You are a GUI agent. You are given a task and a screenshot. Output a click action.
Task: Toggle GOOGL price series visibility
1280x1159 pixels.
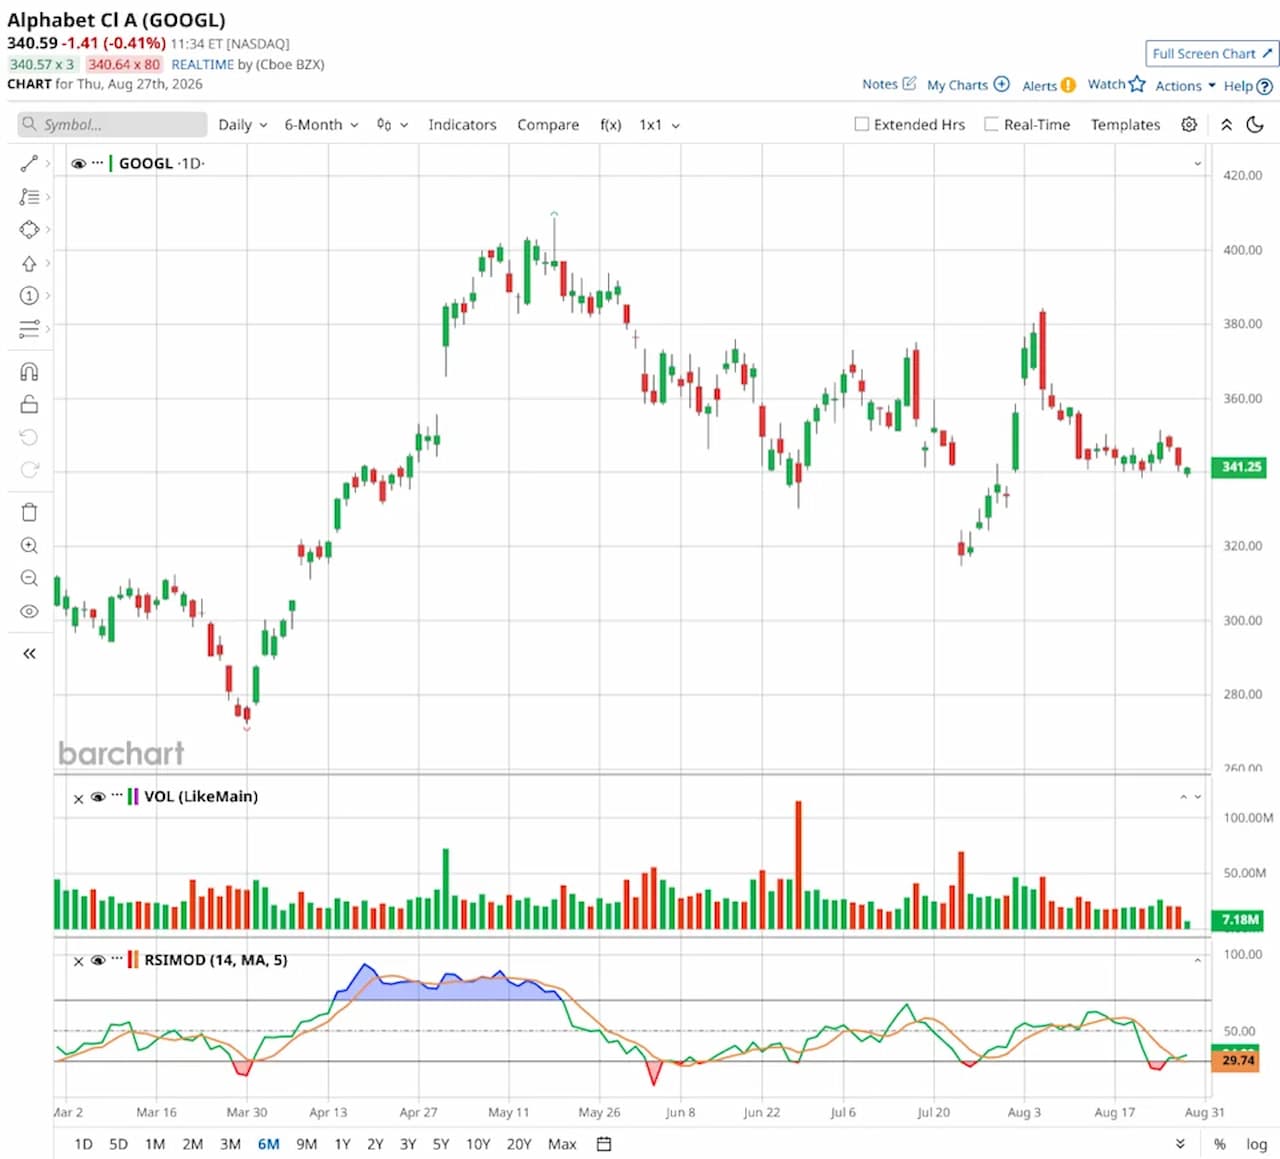(x=78, y=163)
